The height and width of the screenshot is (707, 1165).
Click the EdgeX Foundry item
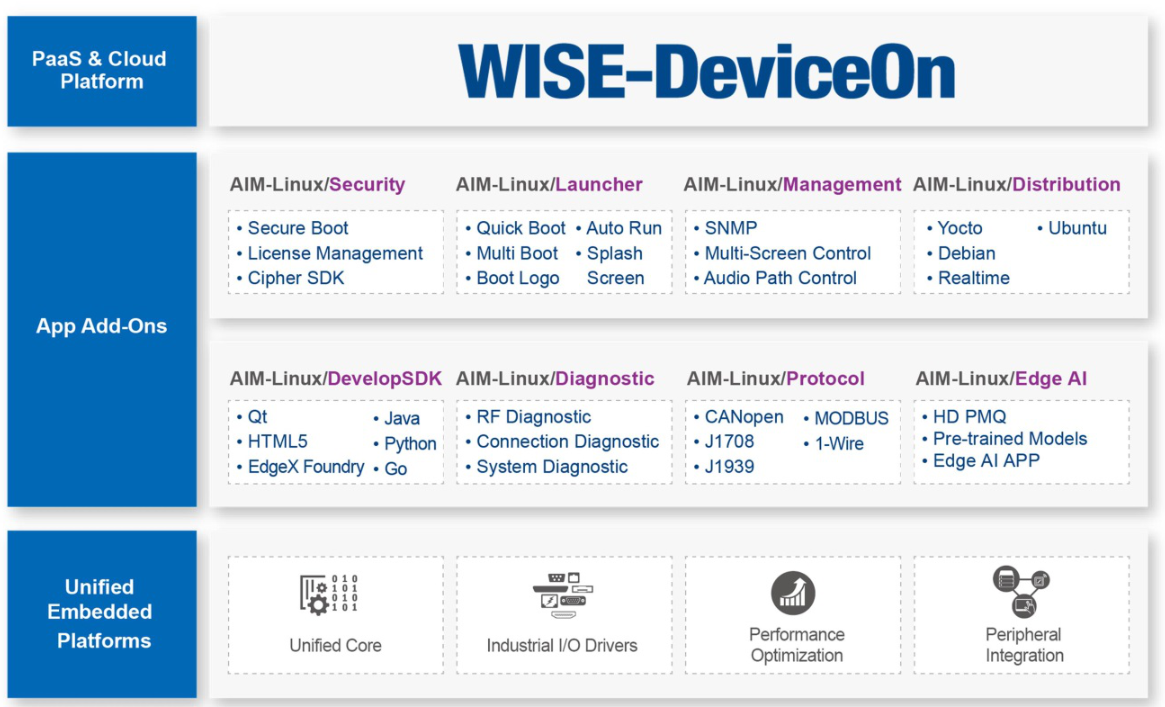click(x=305, y=466)
